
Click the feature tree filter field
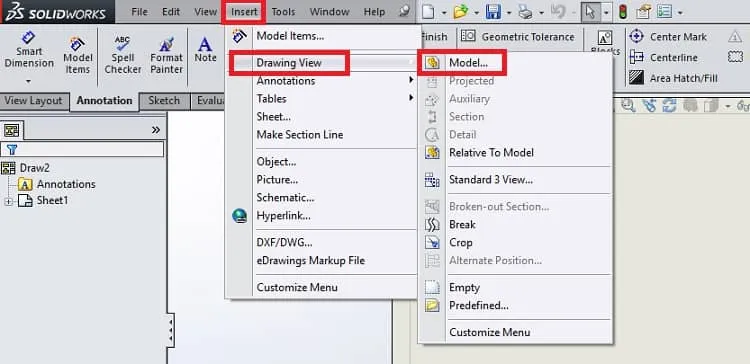click(82, 149)
